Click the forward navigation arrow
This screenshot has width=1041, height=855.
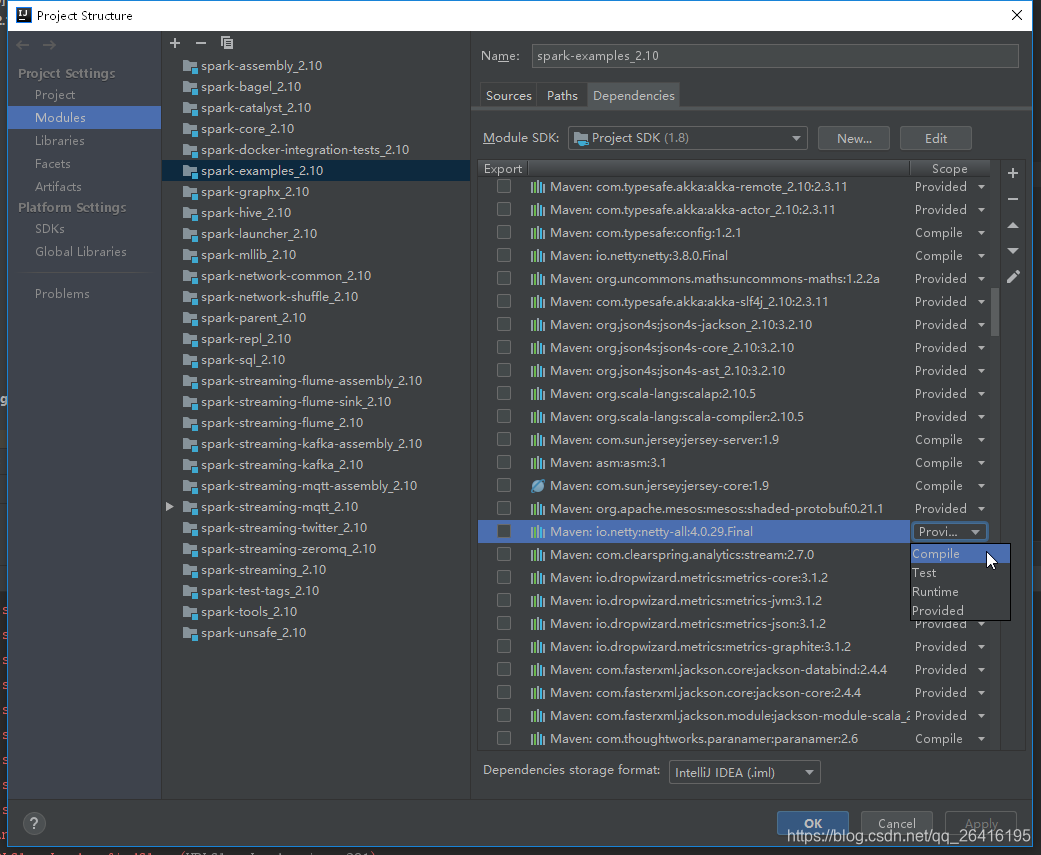coord(49,44)
